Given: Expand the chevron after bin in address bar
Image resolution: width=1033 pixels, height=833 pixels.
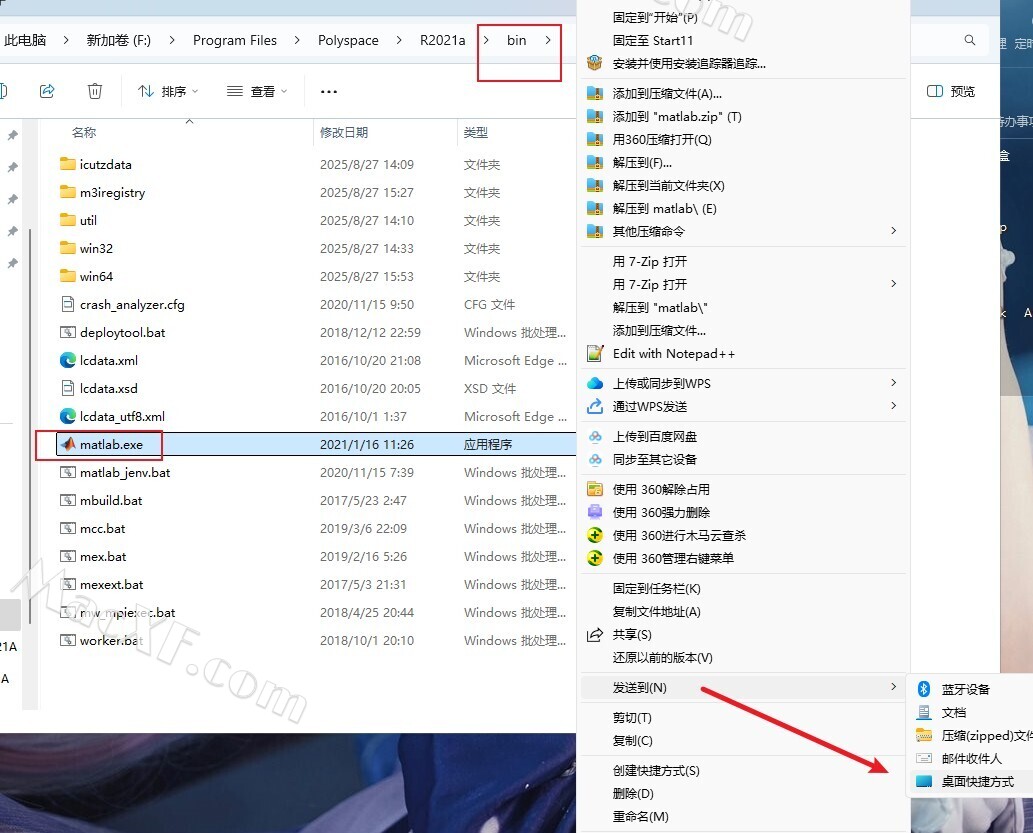Looking at the screenshot, I should pyautogui.click(x=548, y=40).
